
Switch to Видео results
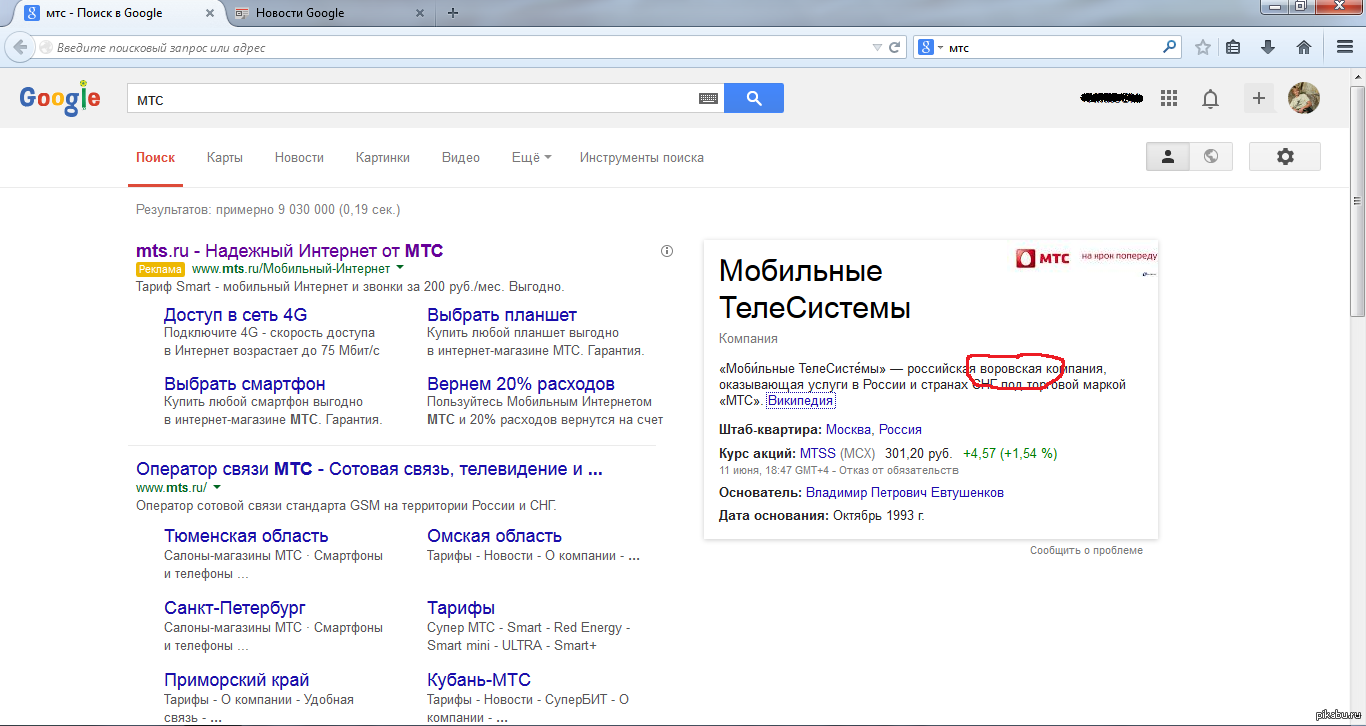tap(461, 158)
